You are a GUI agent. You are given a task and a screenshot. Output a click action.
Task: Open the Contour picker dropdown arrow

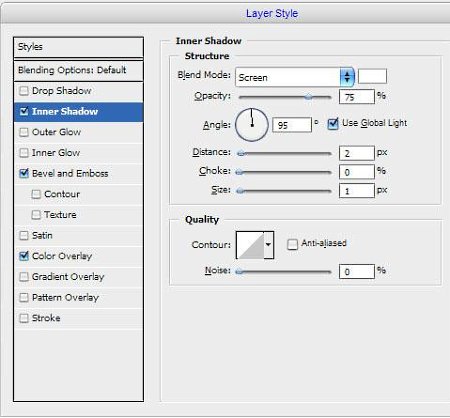(x=268, y=245)
